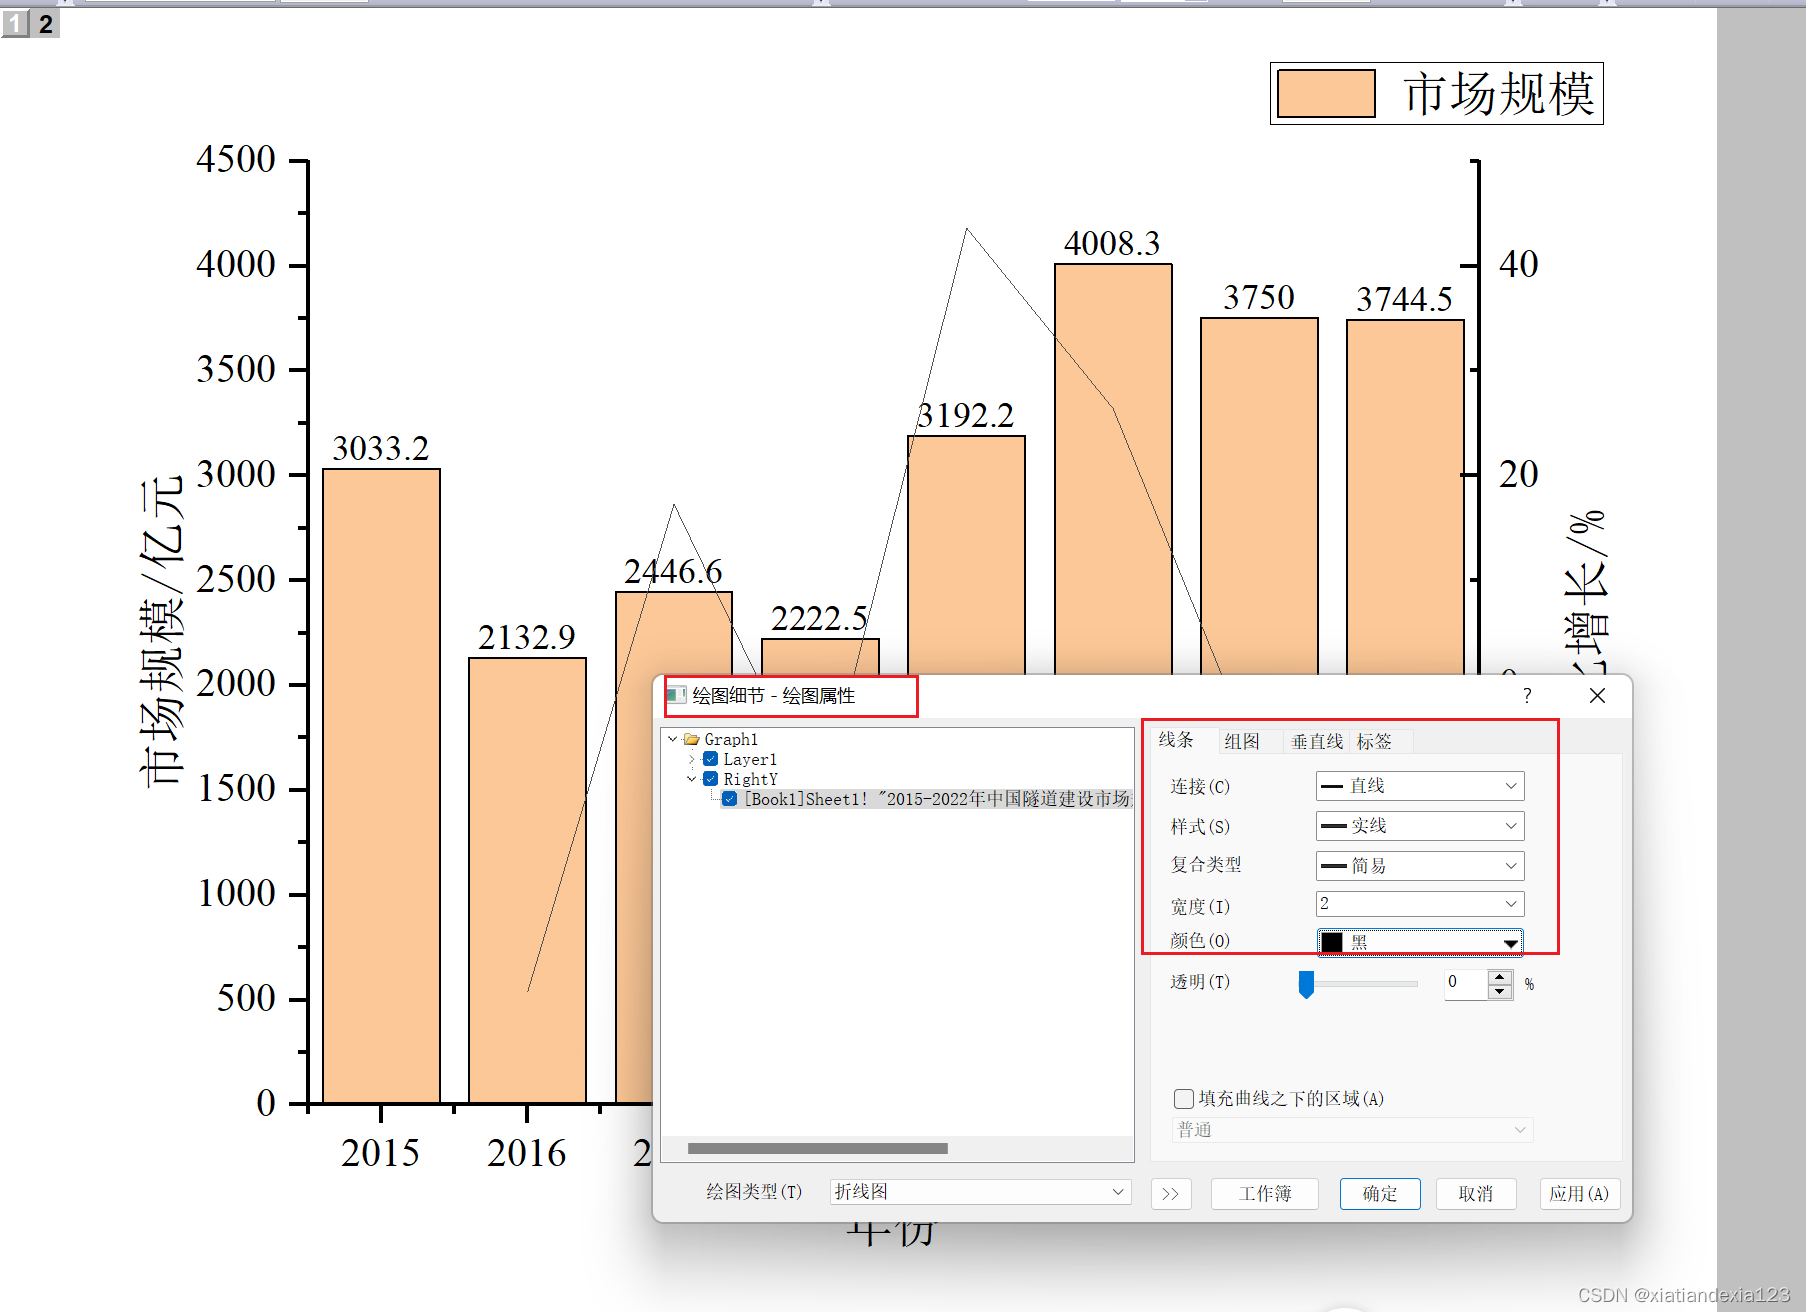The height and width of the screenshot is (1312, 1806).
Task: Click the 确定 button
Action: point(1380,1194)
